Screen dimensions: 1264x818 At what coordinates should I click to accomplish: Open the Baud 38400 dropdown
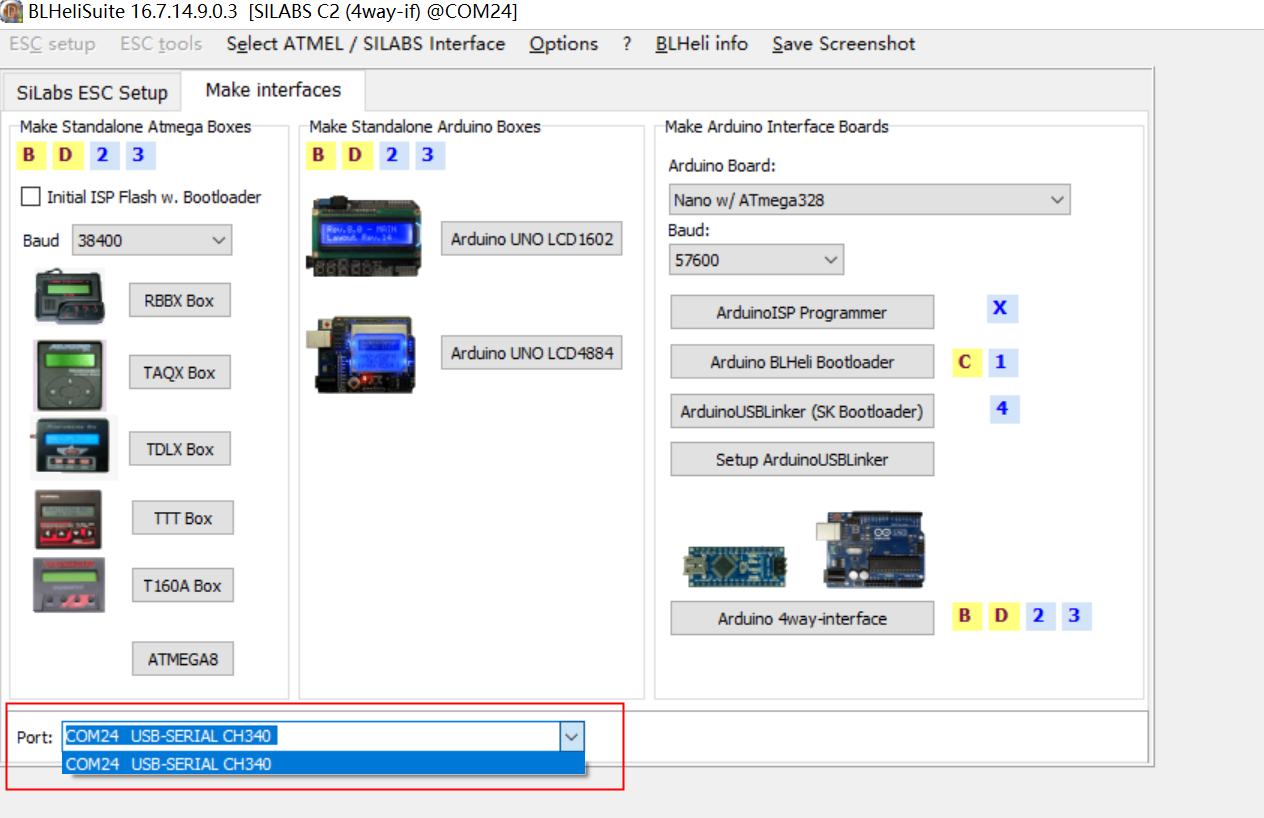153,240
